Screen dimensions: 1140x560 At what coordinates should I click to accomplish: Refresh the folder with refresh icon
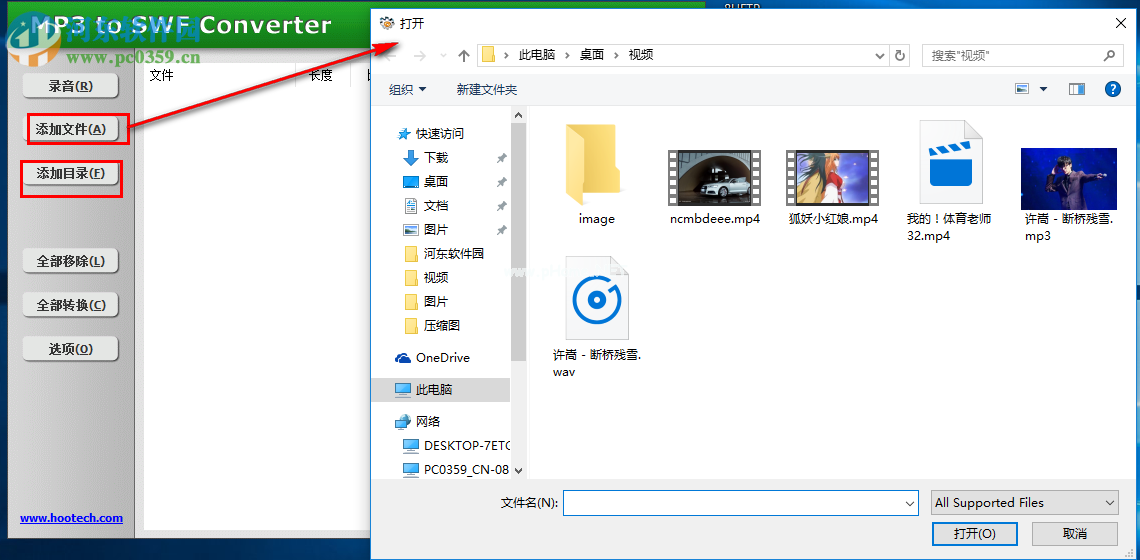point(899,55)
